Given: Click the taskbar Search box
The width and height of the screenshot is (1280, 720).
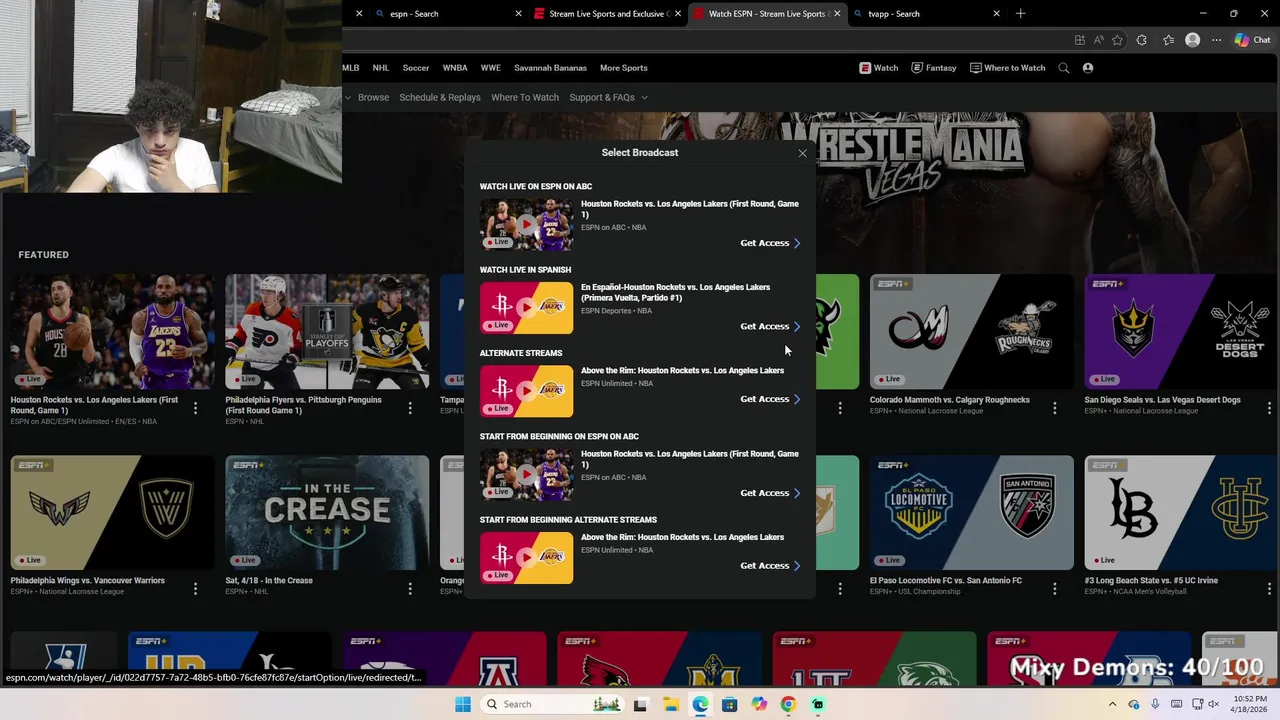Looking at the screenshot, I should click(552, 704).
